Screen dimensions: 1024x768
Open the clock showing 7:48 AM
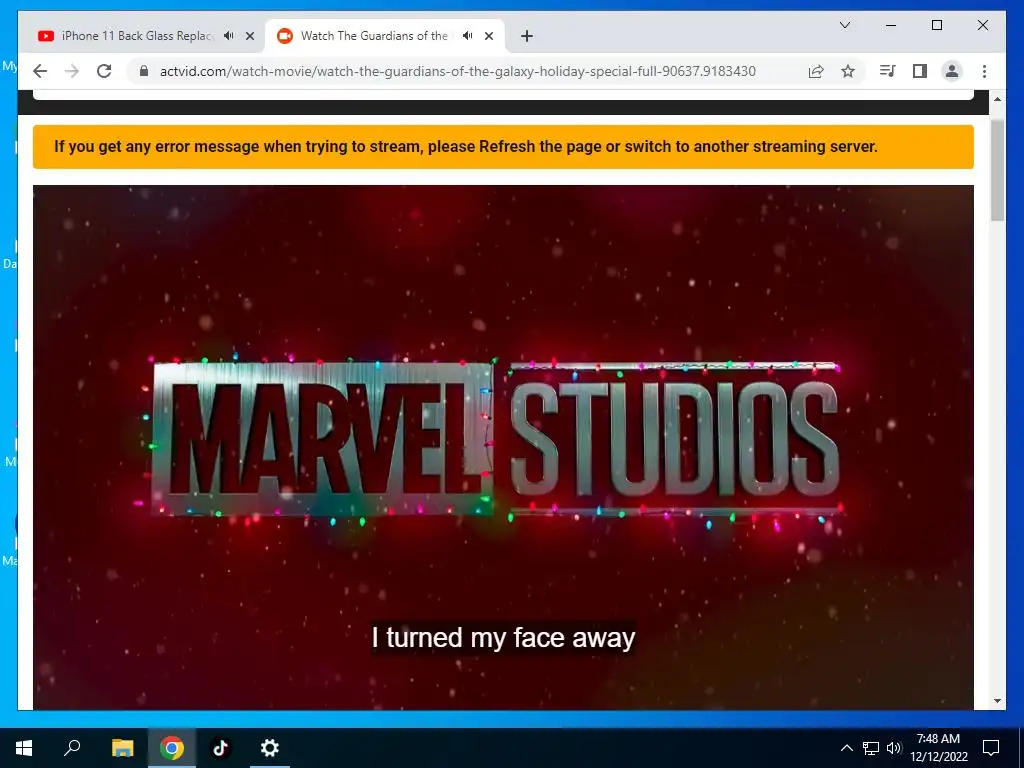click(x=938, y=748)
